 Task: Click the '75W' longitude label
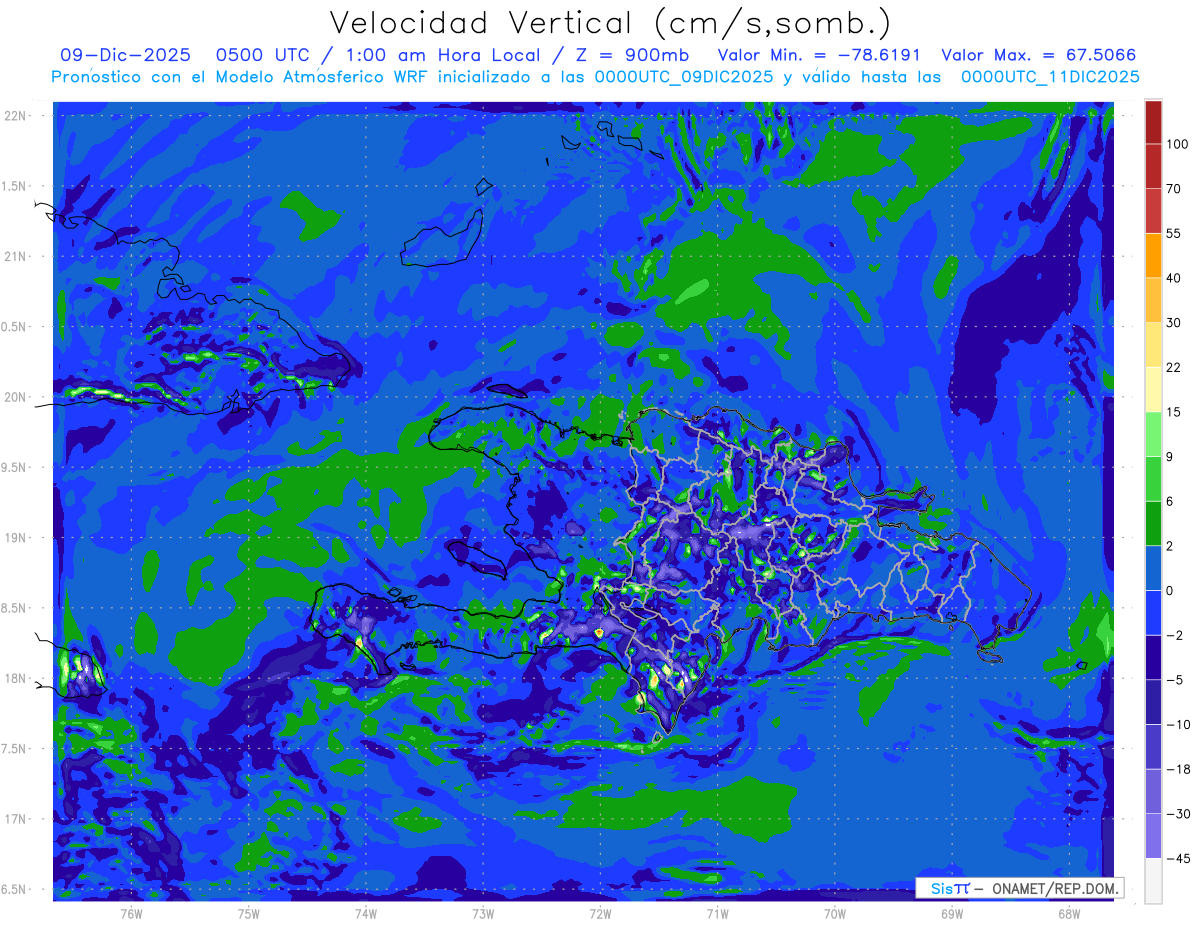pos(249,913)
